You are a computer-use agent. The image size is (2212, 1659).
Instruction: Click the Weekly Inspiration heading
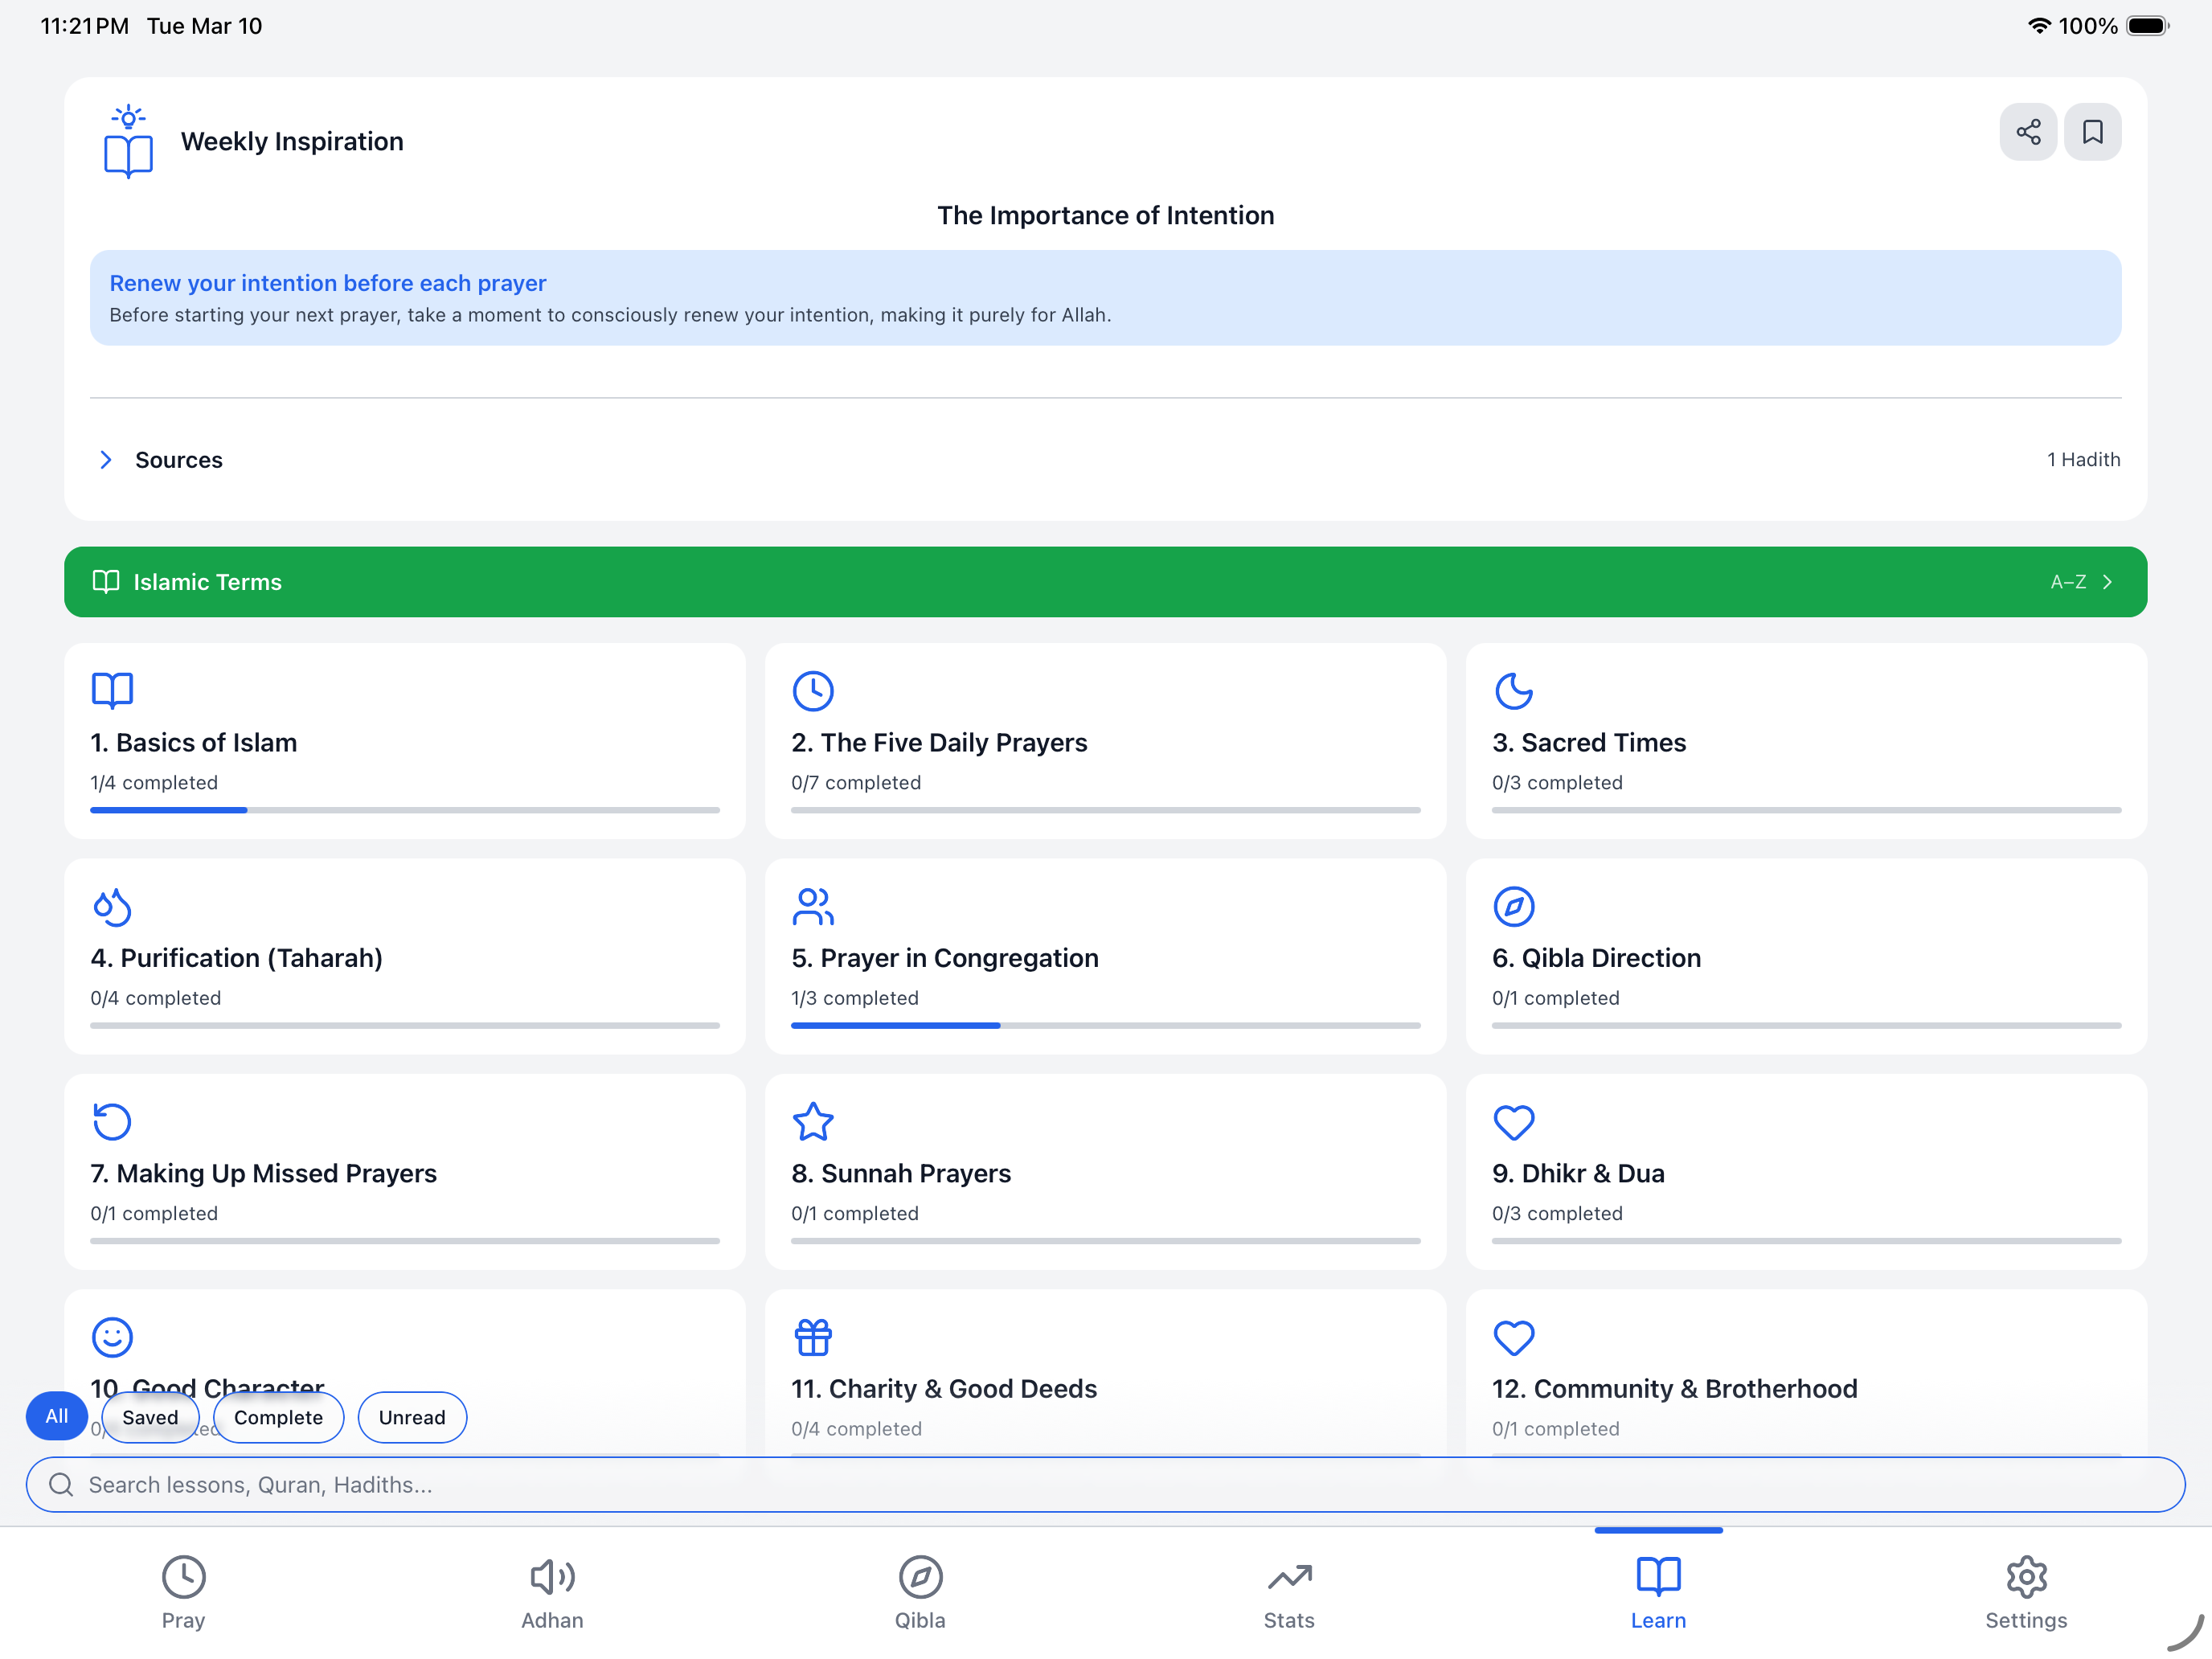[292, 142]
